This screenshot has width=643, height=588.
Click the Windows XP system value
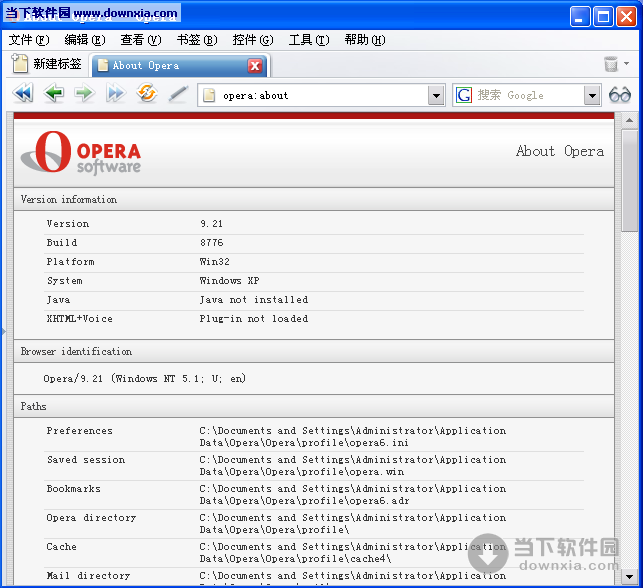point(229,281)
